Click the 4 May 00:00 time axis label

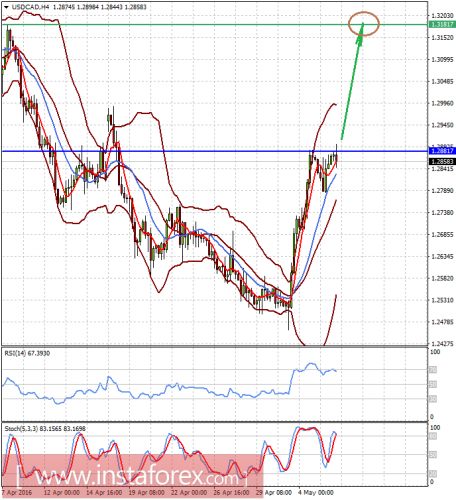tap(316, 493)
